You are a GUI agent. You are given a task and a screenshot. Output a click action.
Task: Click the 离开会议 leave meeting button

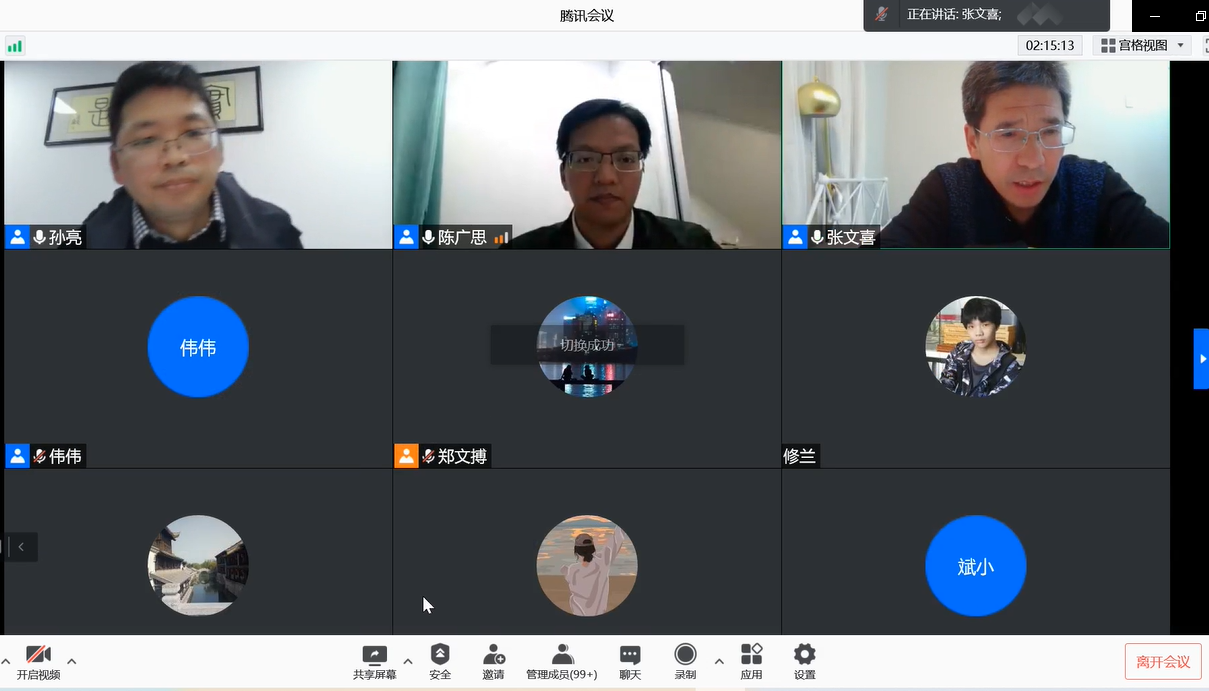[x=1163, y=662]
